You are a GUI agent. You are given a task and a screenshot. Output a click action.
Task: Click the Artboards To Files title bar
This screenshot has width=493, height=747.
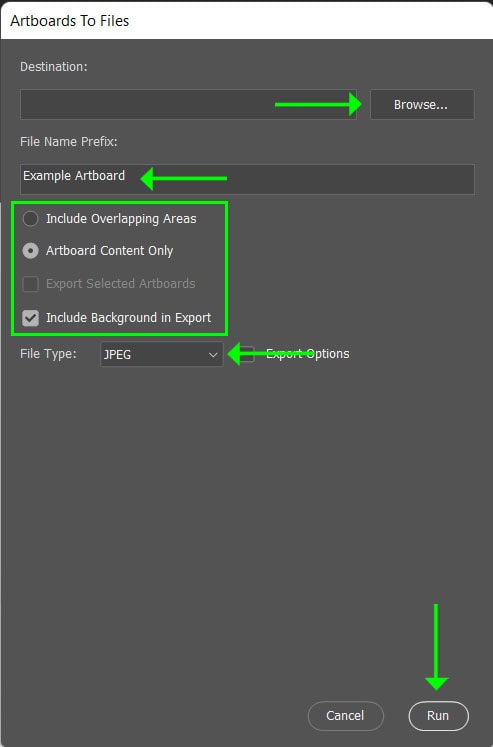click(x=246, y=20)
